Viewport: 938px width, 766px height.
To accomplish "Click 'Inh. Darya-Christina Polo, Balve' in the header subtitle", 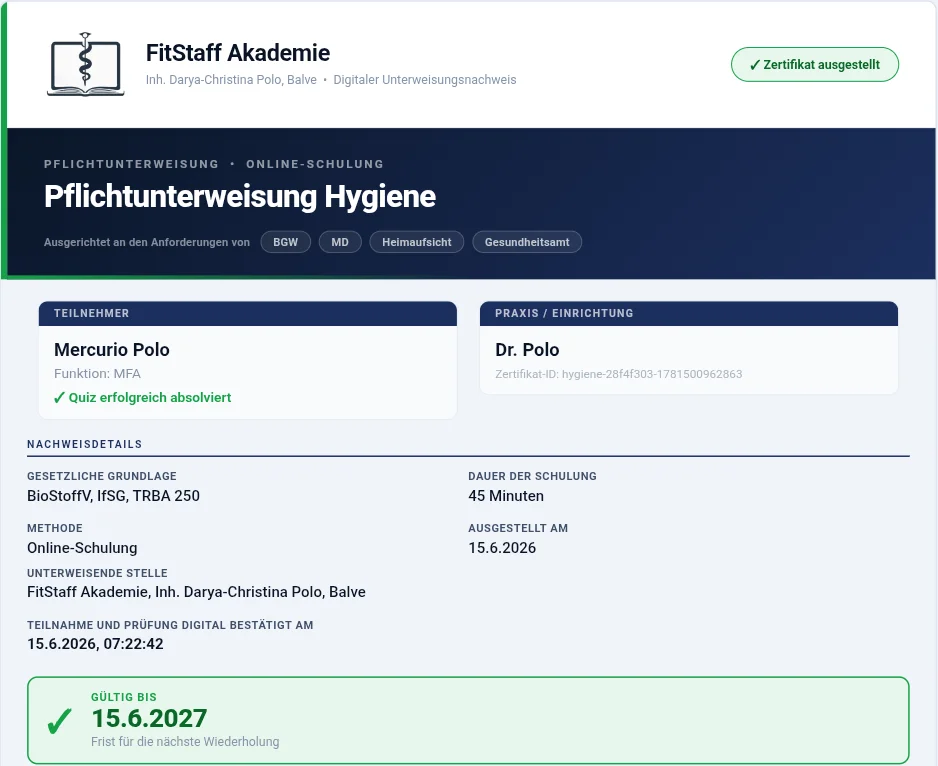I will [231, 80].
